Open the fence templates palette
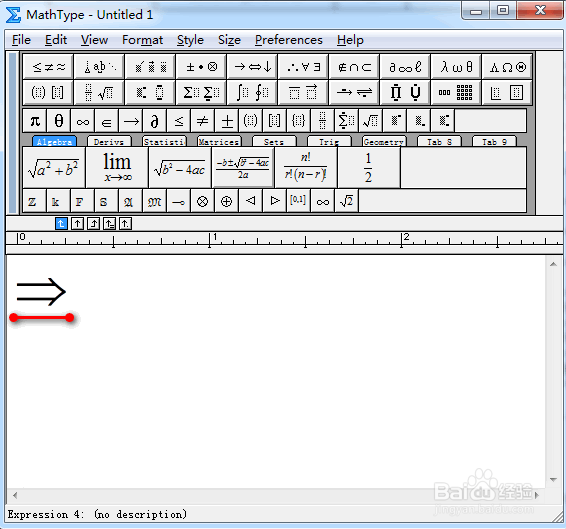This screenshot has width=566, height=529. (x=48, y=92)
